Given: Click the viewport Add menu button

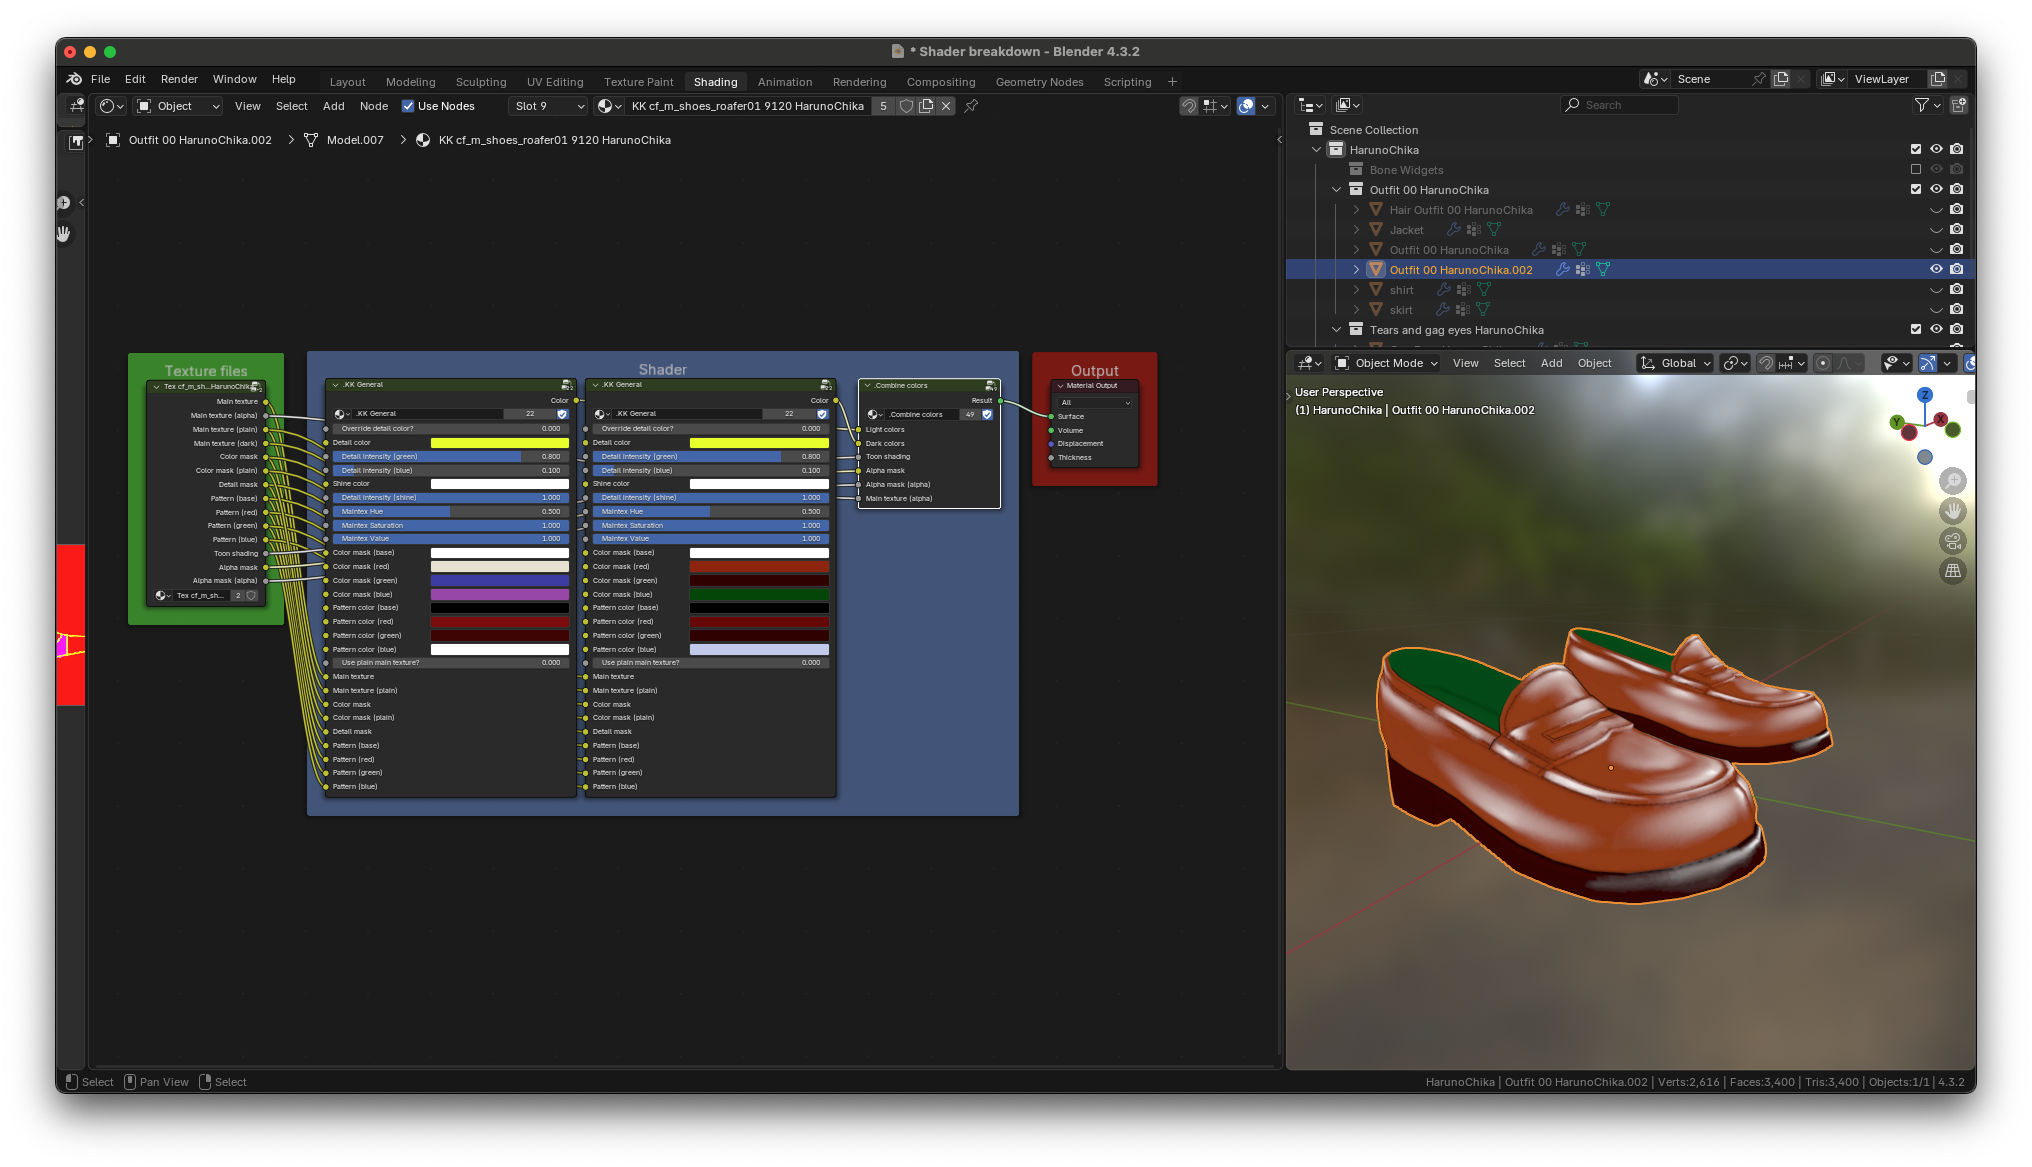Looking at the screenshot, I should (1551, 363).
